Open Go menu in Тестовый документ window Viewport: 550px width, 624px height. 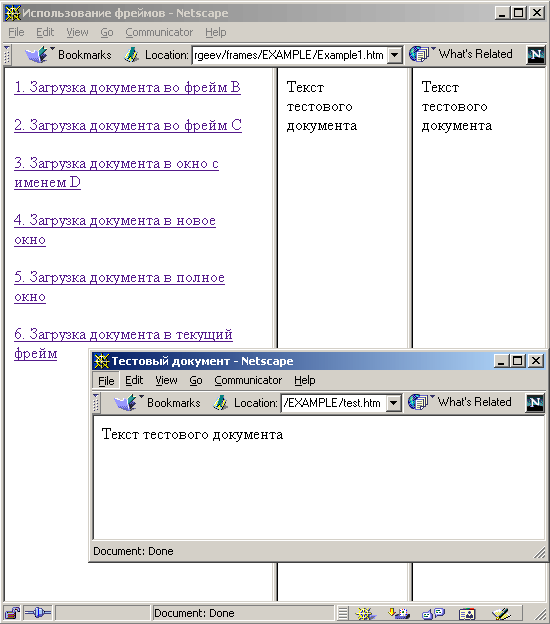click(x=196, y=380)
